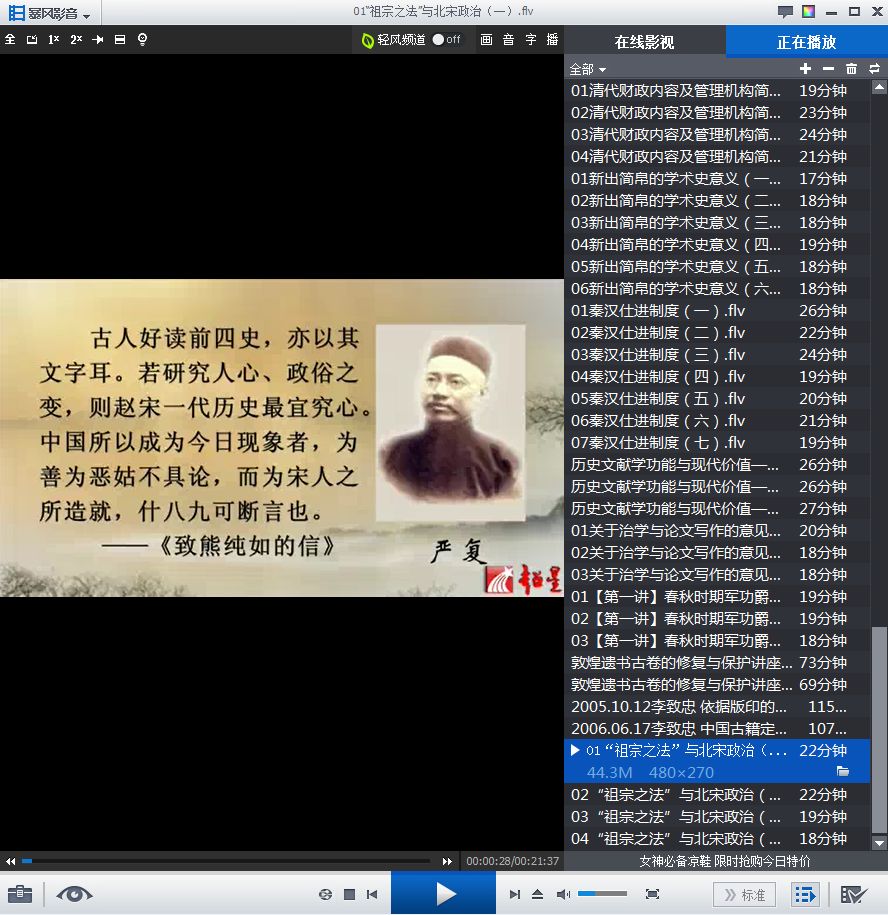Select the 正在播放 tab
Screen dimensions: 888x915
point(806,42)
